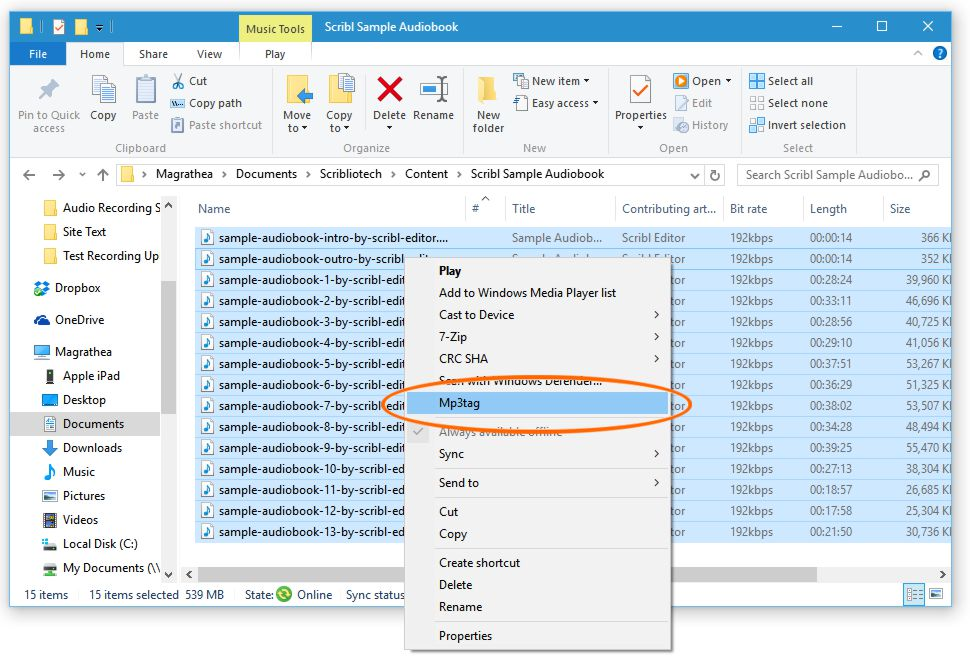Click the Edit ribbon command
The image size is (970, 657).
[x=693, y=103]
